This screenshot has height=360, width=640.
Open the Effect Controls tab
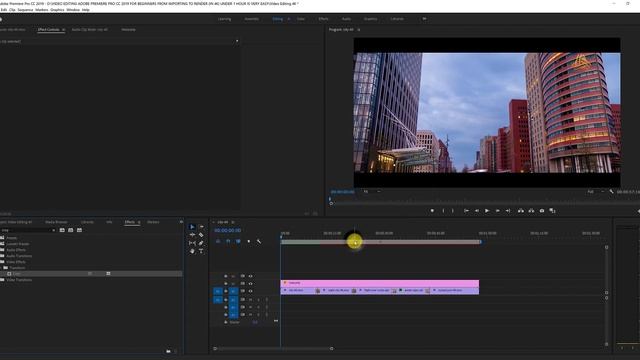click(49, 30)
